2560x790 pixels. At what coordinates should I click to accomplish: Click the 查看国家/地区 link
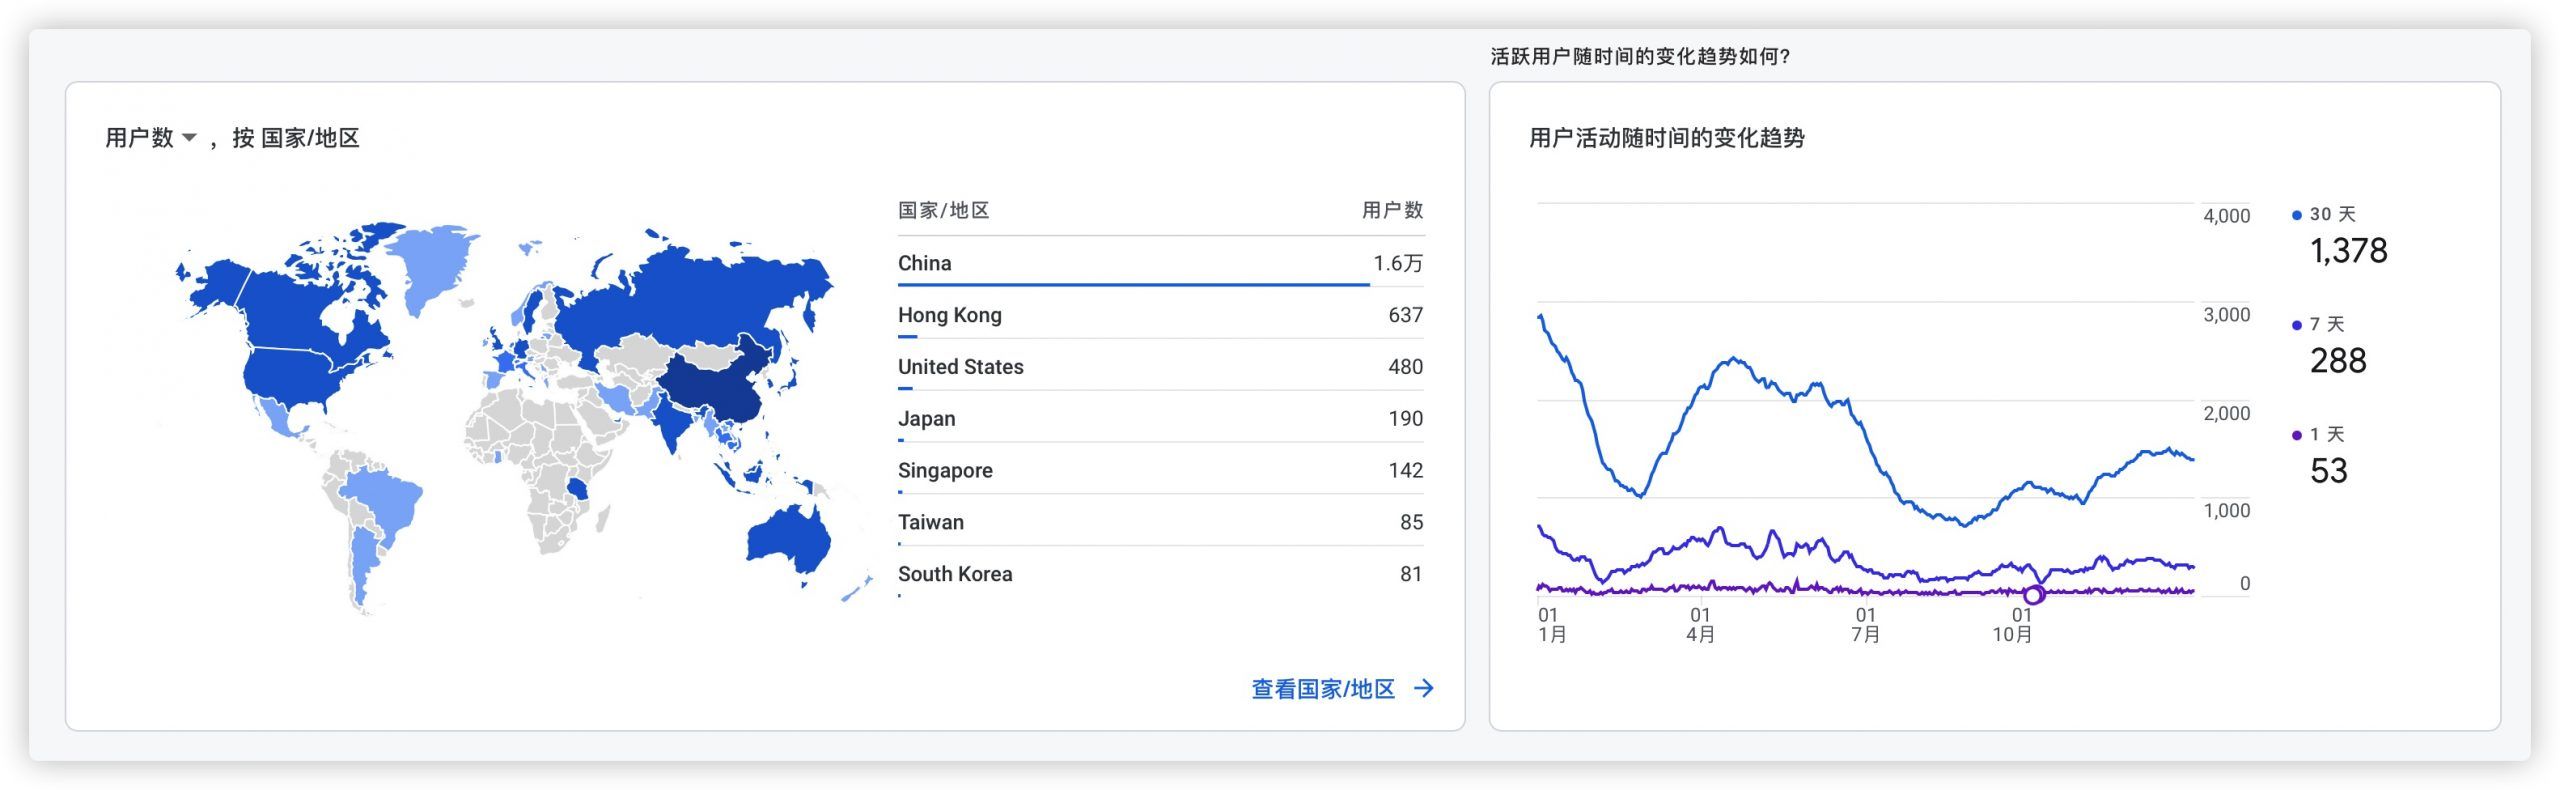point(1322,688)
